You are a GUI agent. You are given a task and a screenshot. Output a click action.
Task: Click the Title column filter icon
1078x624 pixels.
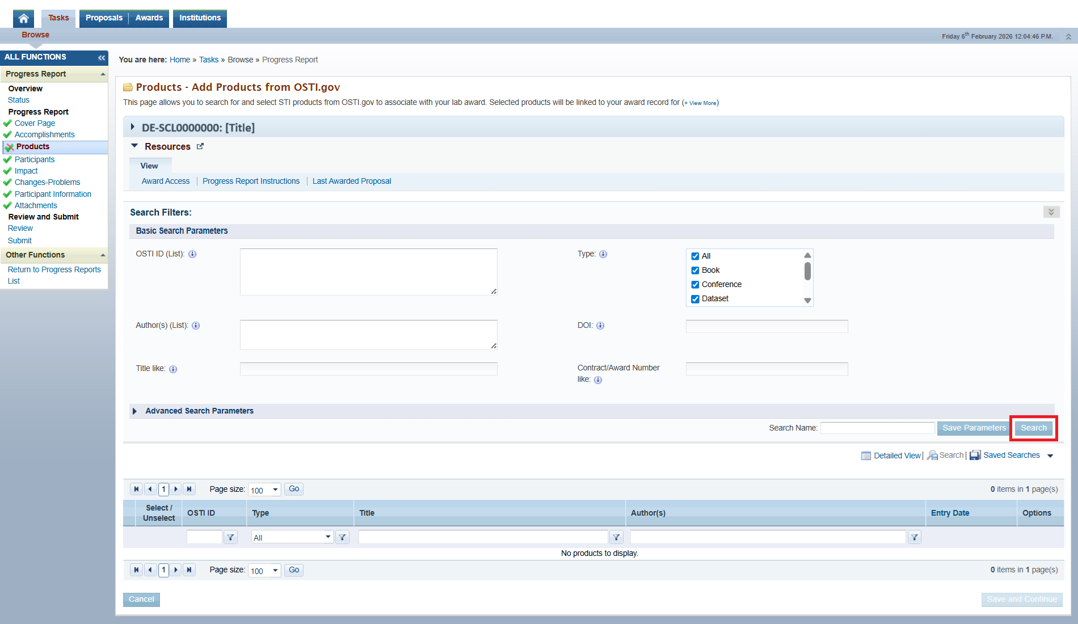[x=616, y=537]
